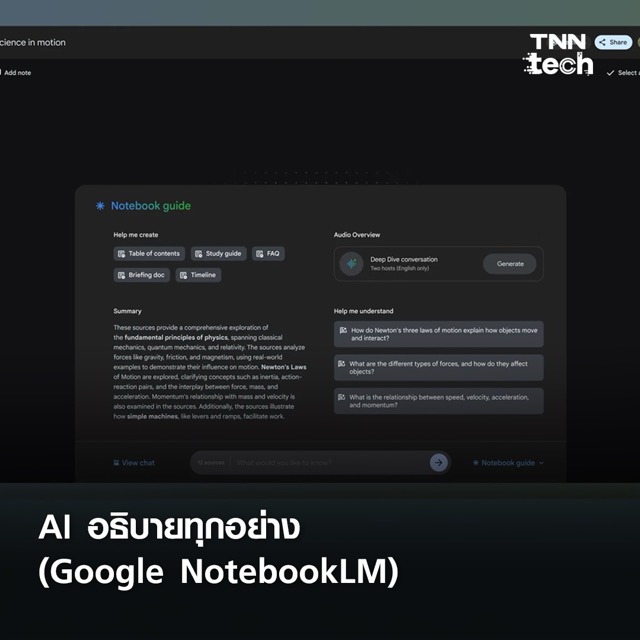This screenshot has height=640, width=640.
Task: Click the Deep Dive audio waveform icon
Action: click(x=351, y=264)
